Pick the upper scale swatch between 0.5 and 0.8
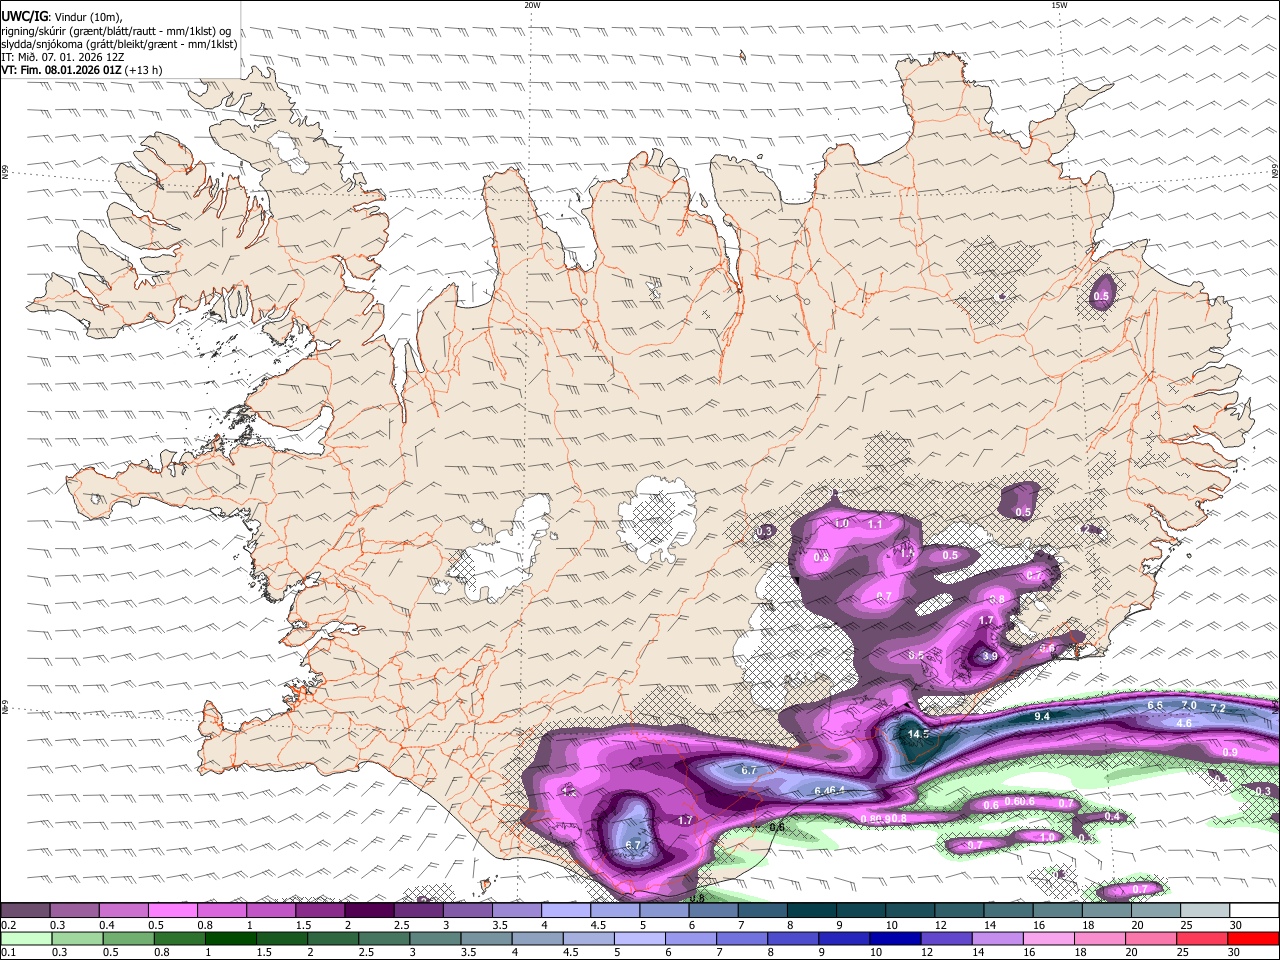Image resolution: width=1280 pixels, height=960 pixels. [172, 911]
